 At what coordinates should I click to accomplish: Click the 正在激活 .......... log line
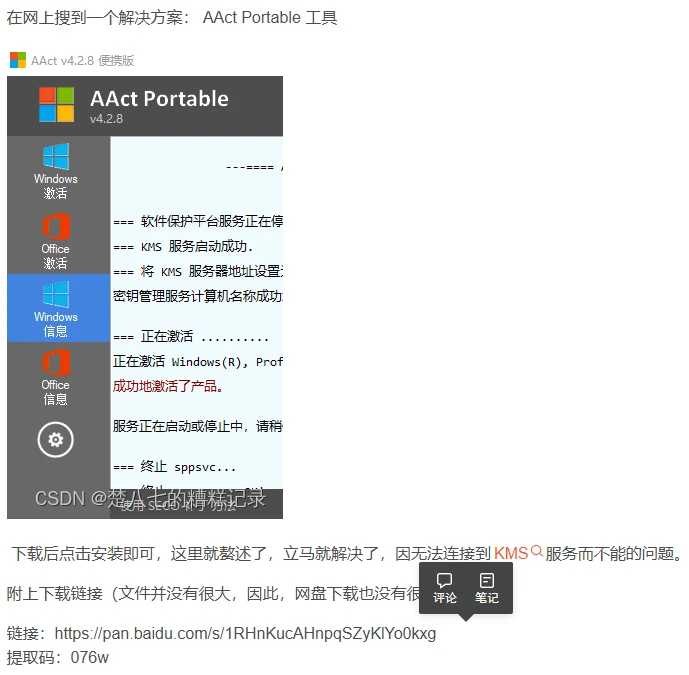pos(191,337)
